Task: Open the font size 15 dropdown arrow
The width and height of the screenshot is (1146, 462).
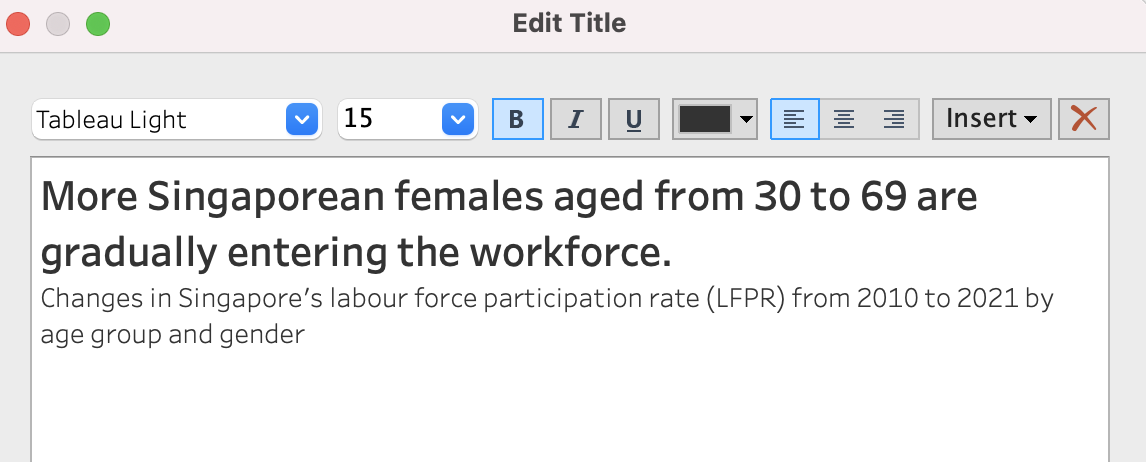Action: click(x=457, y=120)
